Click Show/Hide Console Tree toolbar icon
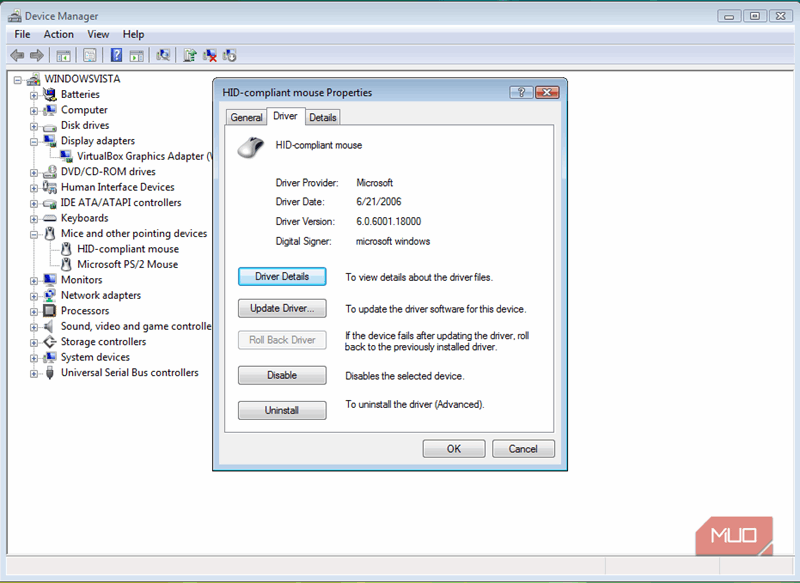800x583 pixels. [64, 56]
